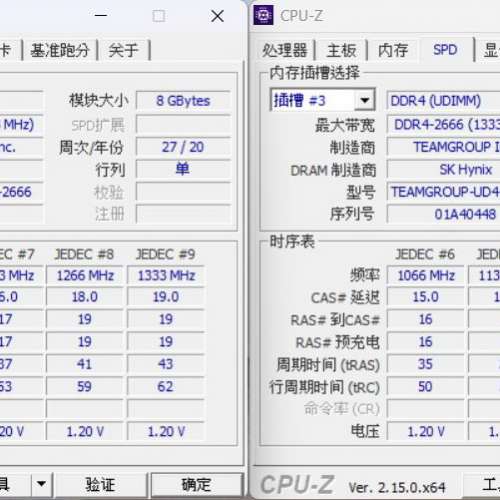Select the SPD tab in right window
The height and width of the screenshot is (500, 500).
click(445, 50)
